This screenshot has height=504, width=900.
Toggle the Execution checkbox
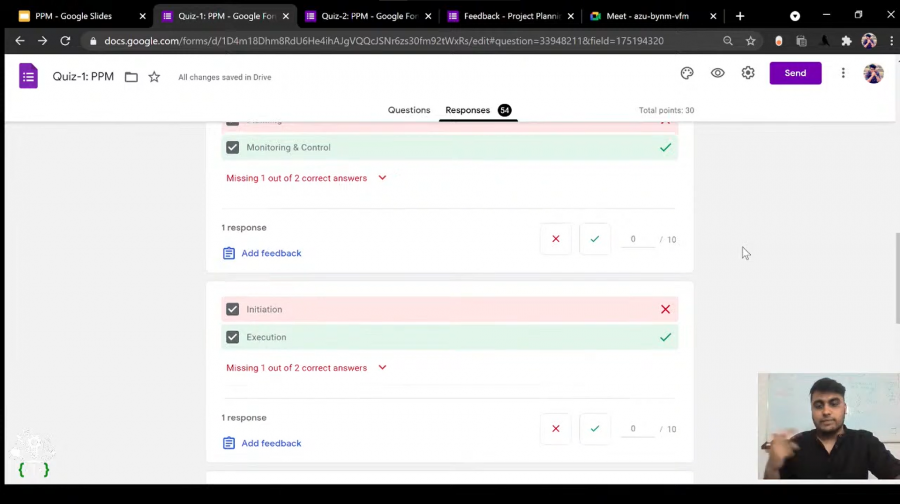pyautogui.click(x=233, y=337)
